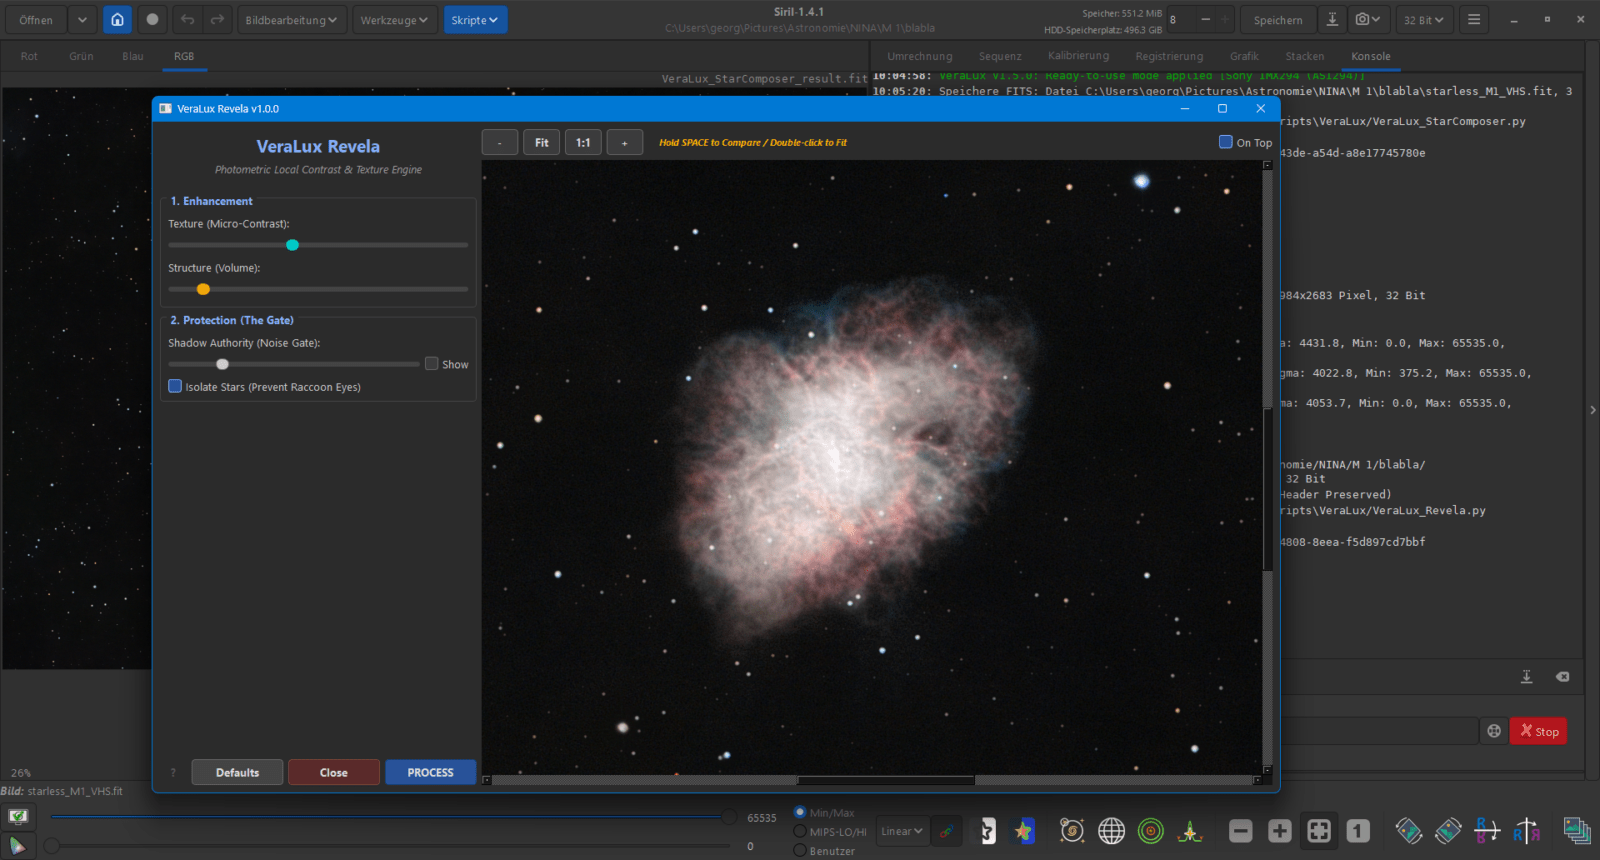Viewport: 1600px width, 860px height.
Task: Click the zoom out minus icon in bottom toolbar
Action: [1240, 831]
